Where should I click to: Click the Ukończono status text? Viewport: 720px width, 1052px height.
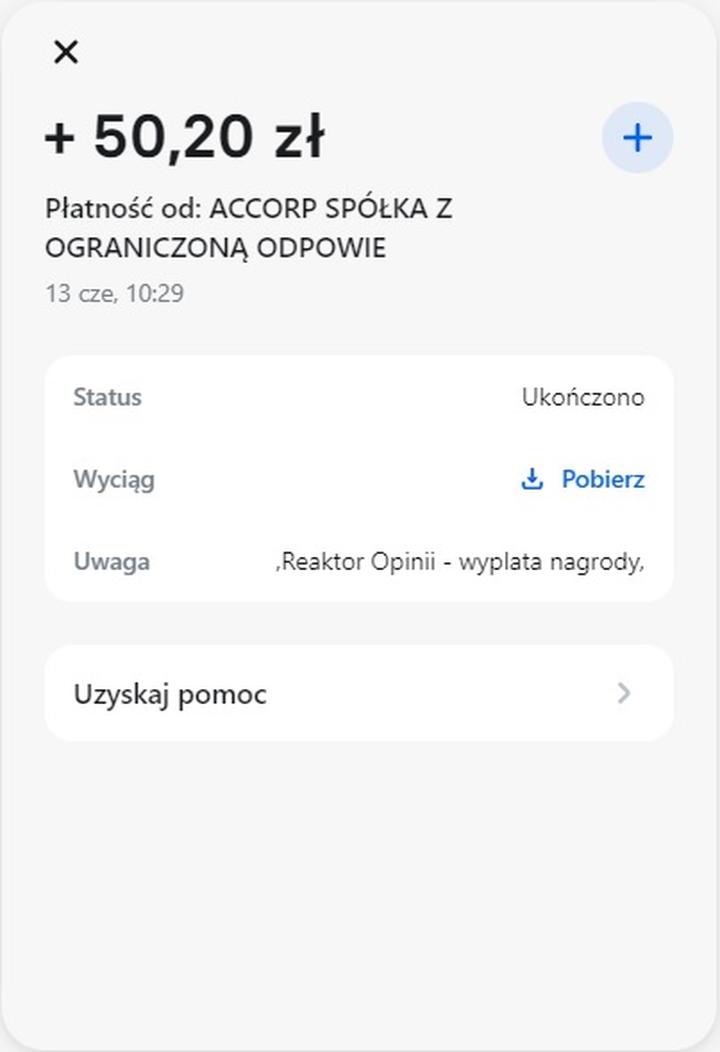click(x=585, y=397)
